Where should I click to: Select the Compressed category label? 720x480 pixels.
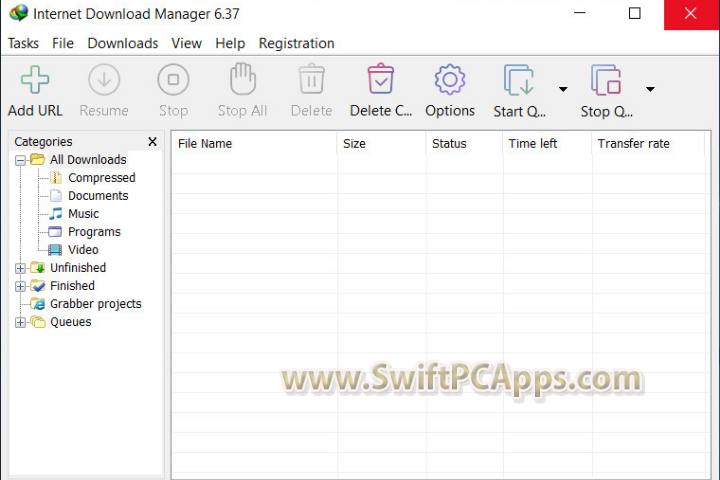click(x=101, y=178)
